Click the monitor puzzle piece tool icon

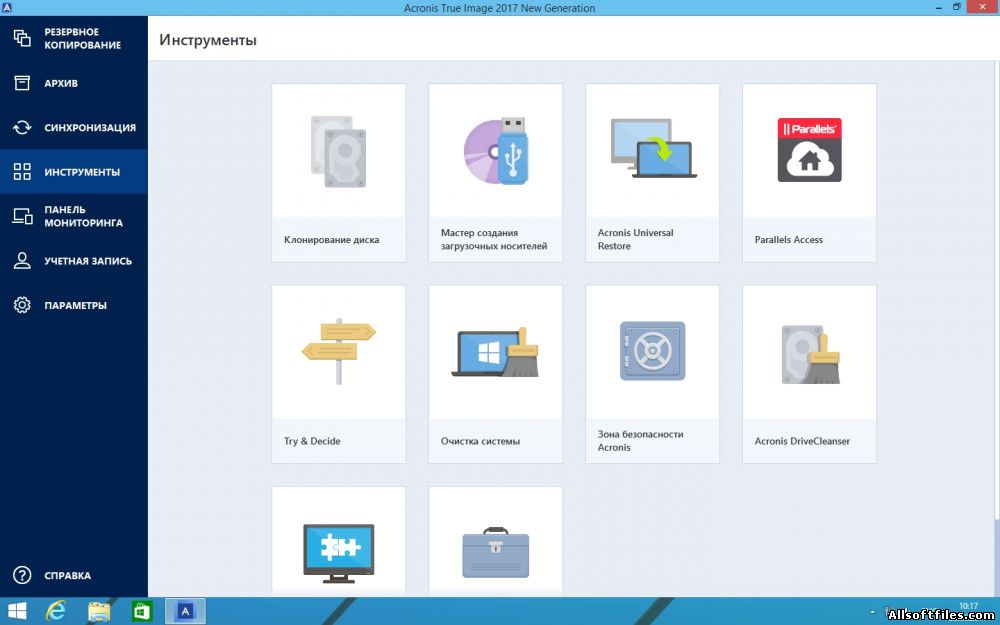click(338, 548)
